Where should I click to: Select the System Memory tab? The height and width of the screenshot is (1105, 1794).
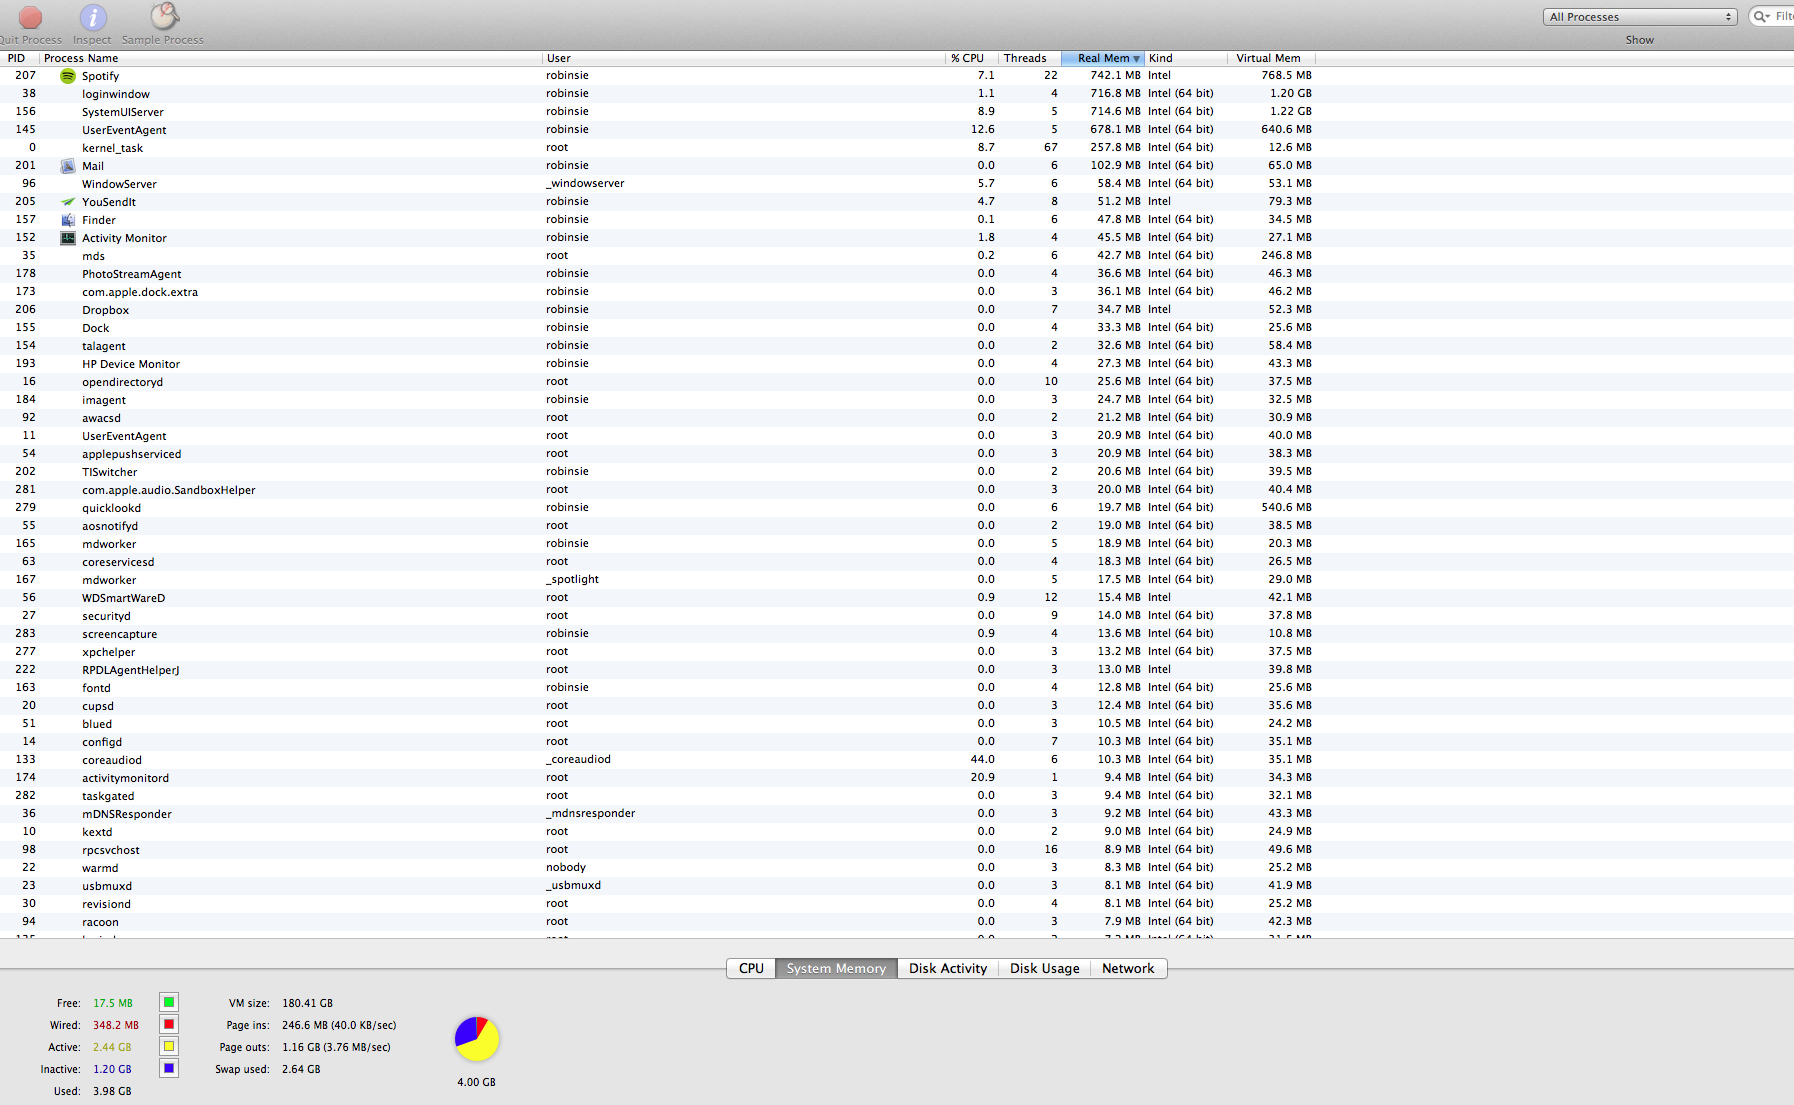point(836,968)
